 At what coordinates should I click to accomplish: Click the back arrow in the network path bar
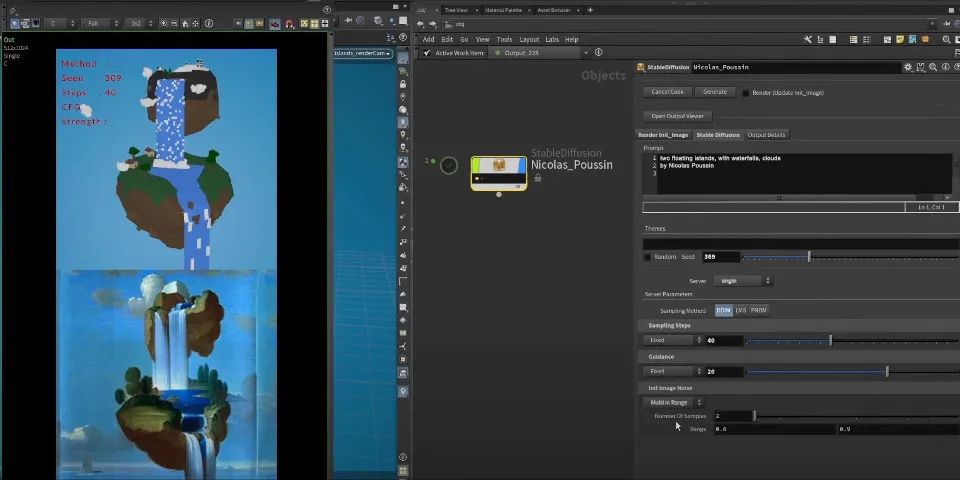tap(422, 24)
